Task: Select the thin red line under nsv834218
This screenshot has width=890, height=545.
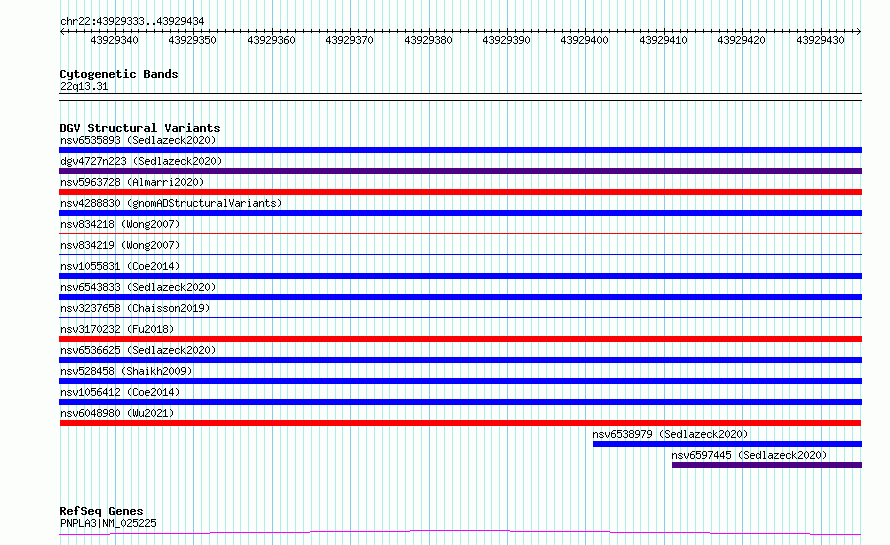Action: [460, 233]
